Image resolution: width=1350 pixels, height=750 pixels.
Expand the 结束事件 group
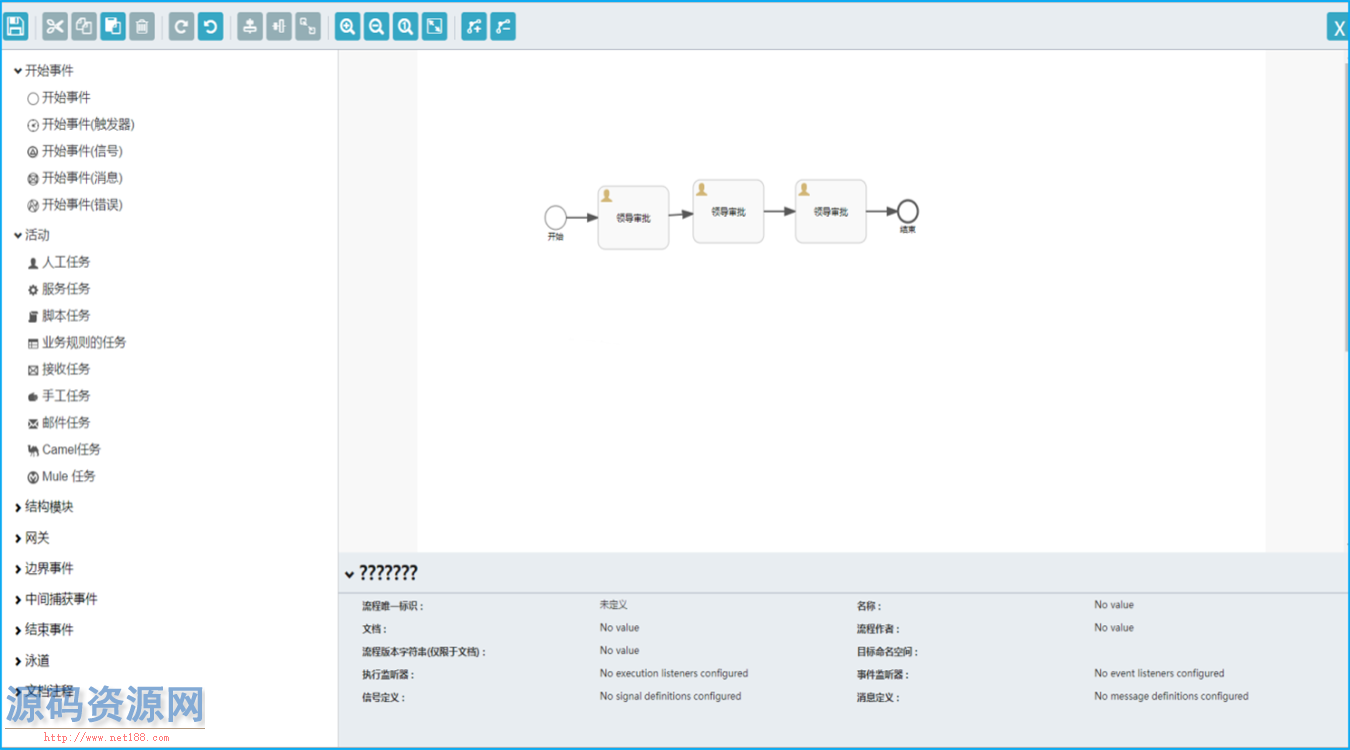point(43,630)
